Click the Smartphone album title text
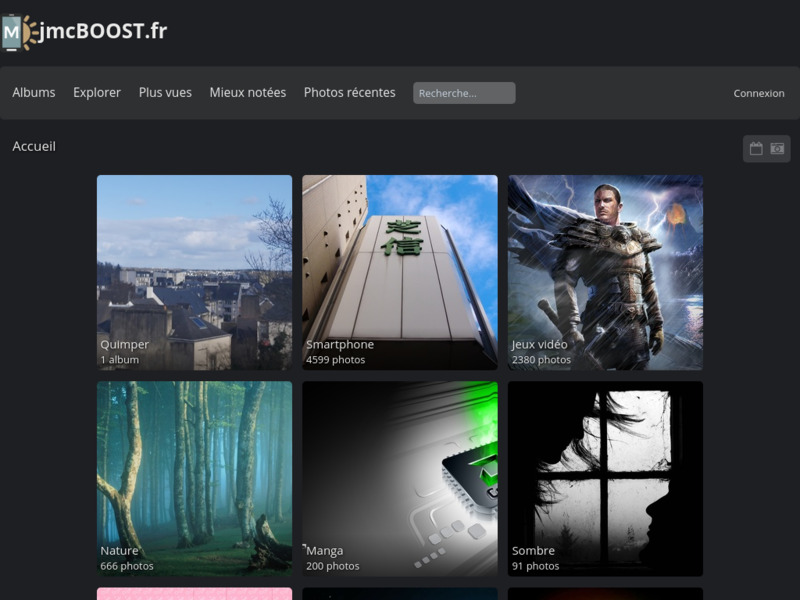Viewport: 800px width, 600px height. (x=340, y=345)
